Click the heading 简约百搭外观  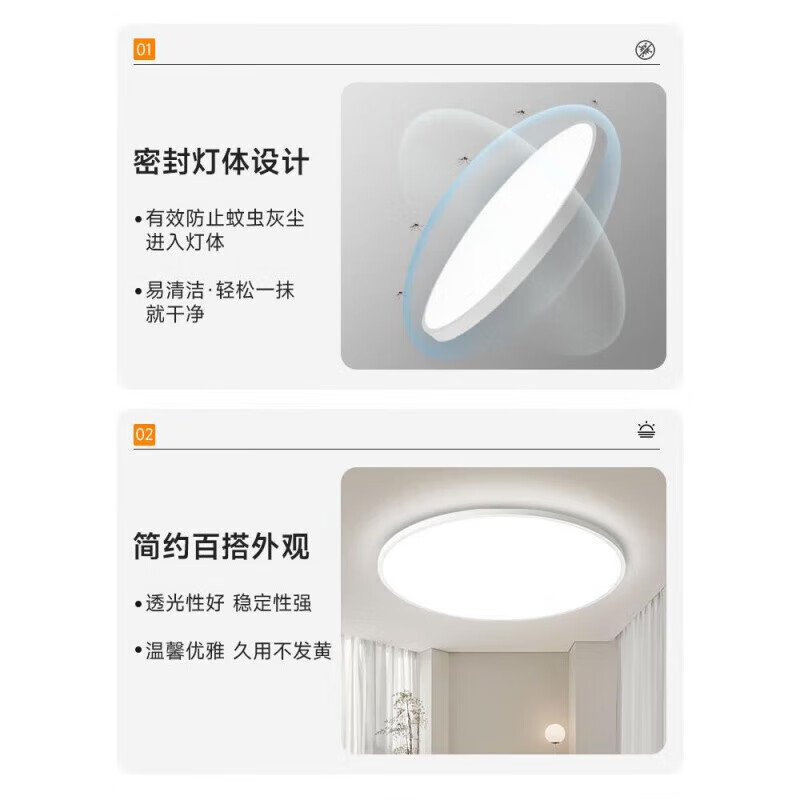[x=221, y=546]
